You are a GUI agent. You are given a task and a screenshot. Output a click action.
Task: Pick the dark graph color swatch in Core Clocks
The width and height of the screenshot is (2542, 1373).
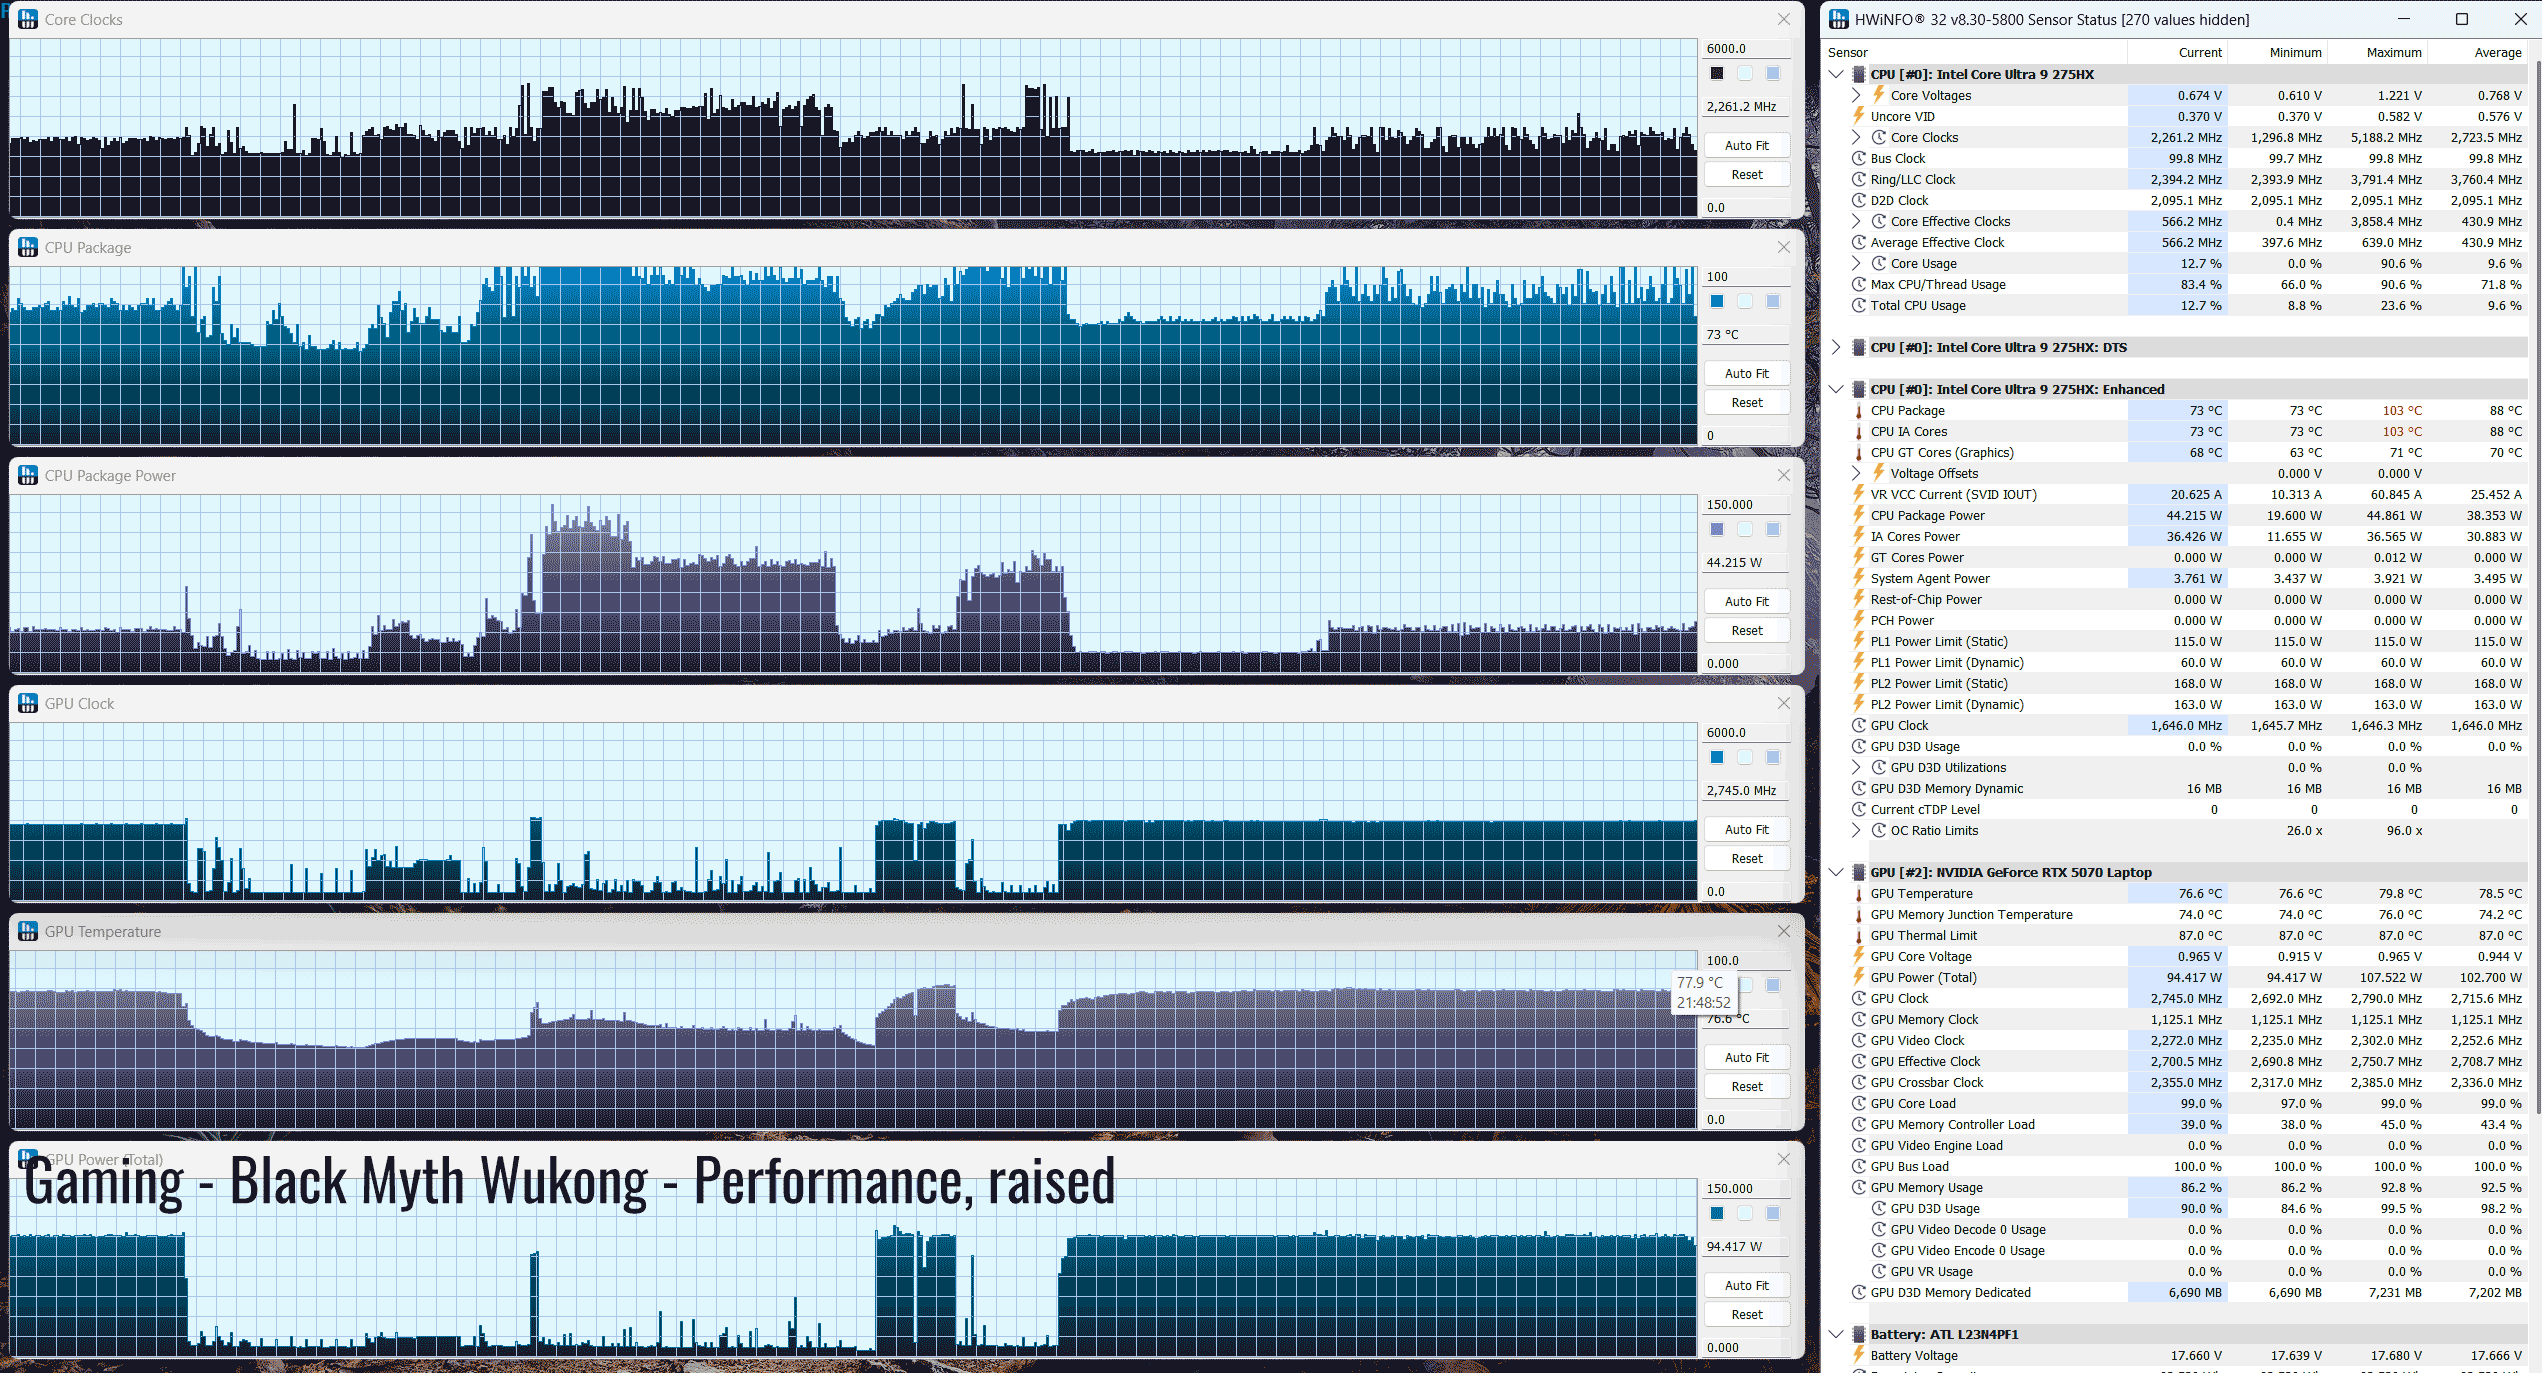tap(1717, 73)
